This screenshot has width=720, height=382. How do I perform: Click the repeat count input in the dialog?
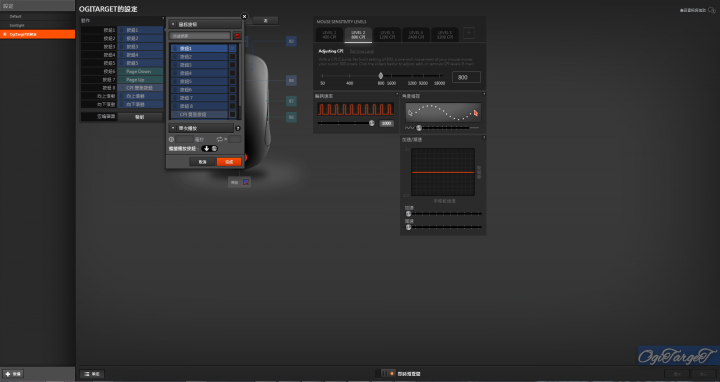[x=235, y=139]
